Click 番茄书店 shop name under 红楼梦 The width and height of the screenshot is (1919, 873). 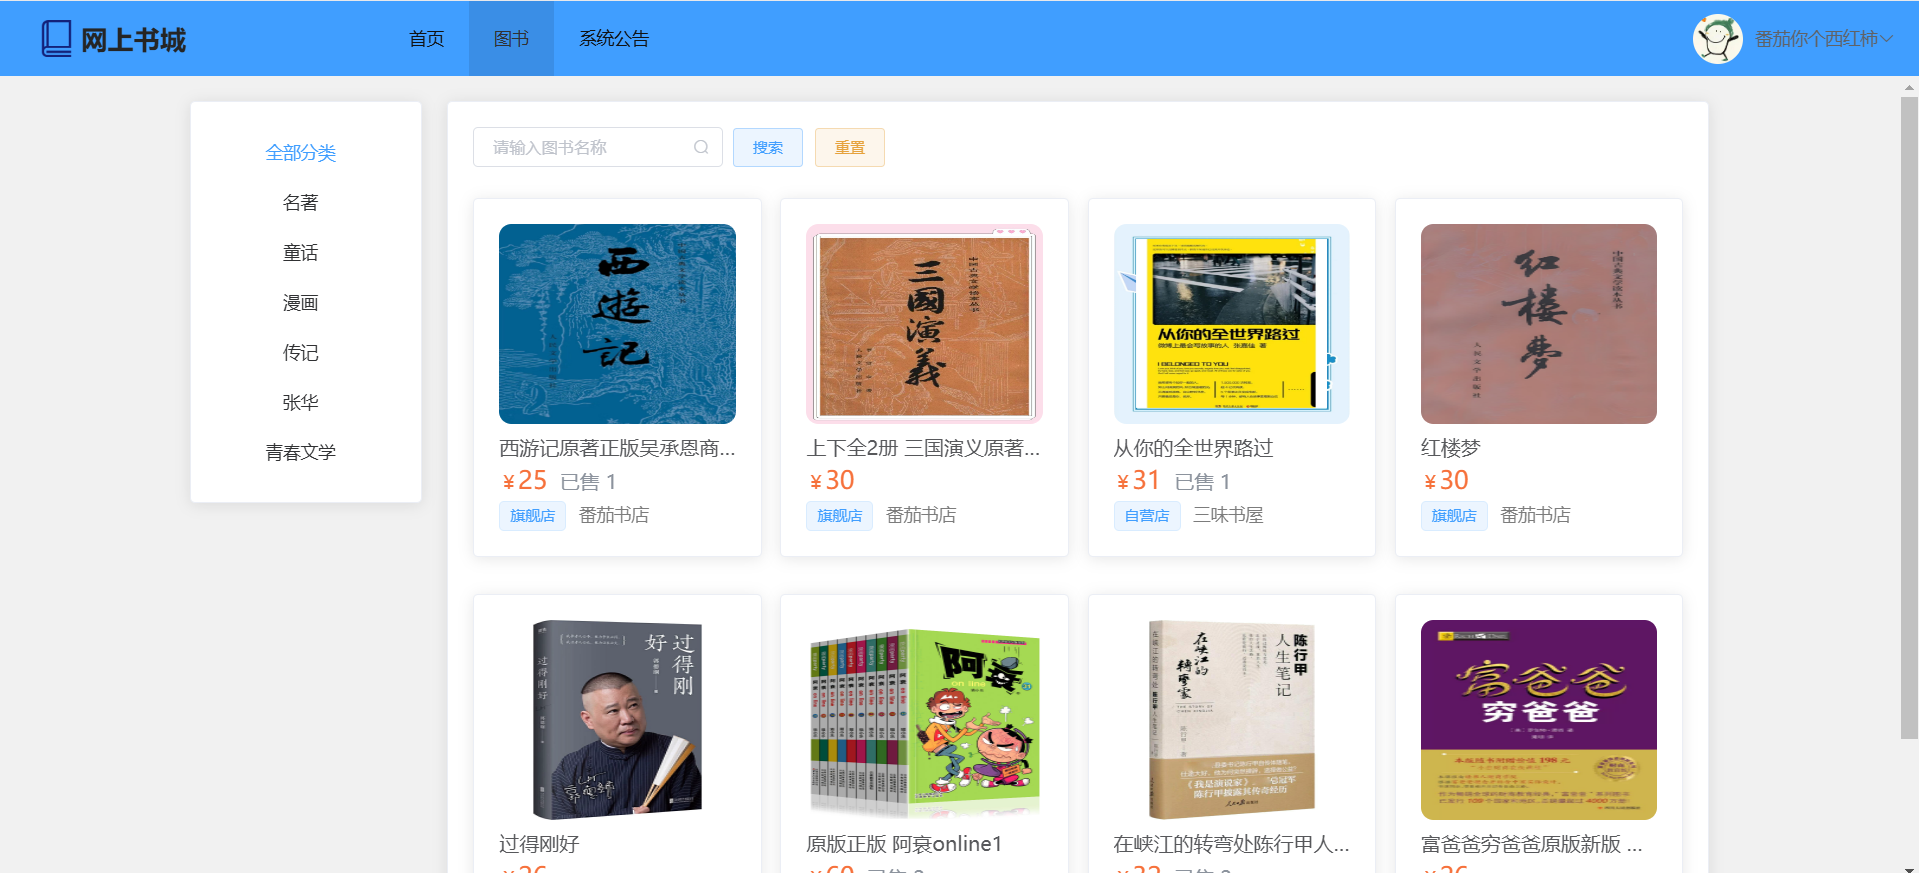click(1535, 515)
